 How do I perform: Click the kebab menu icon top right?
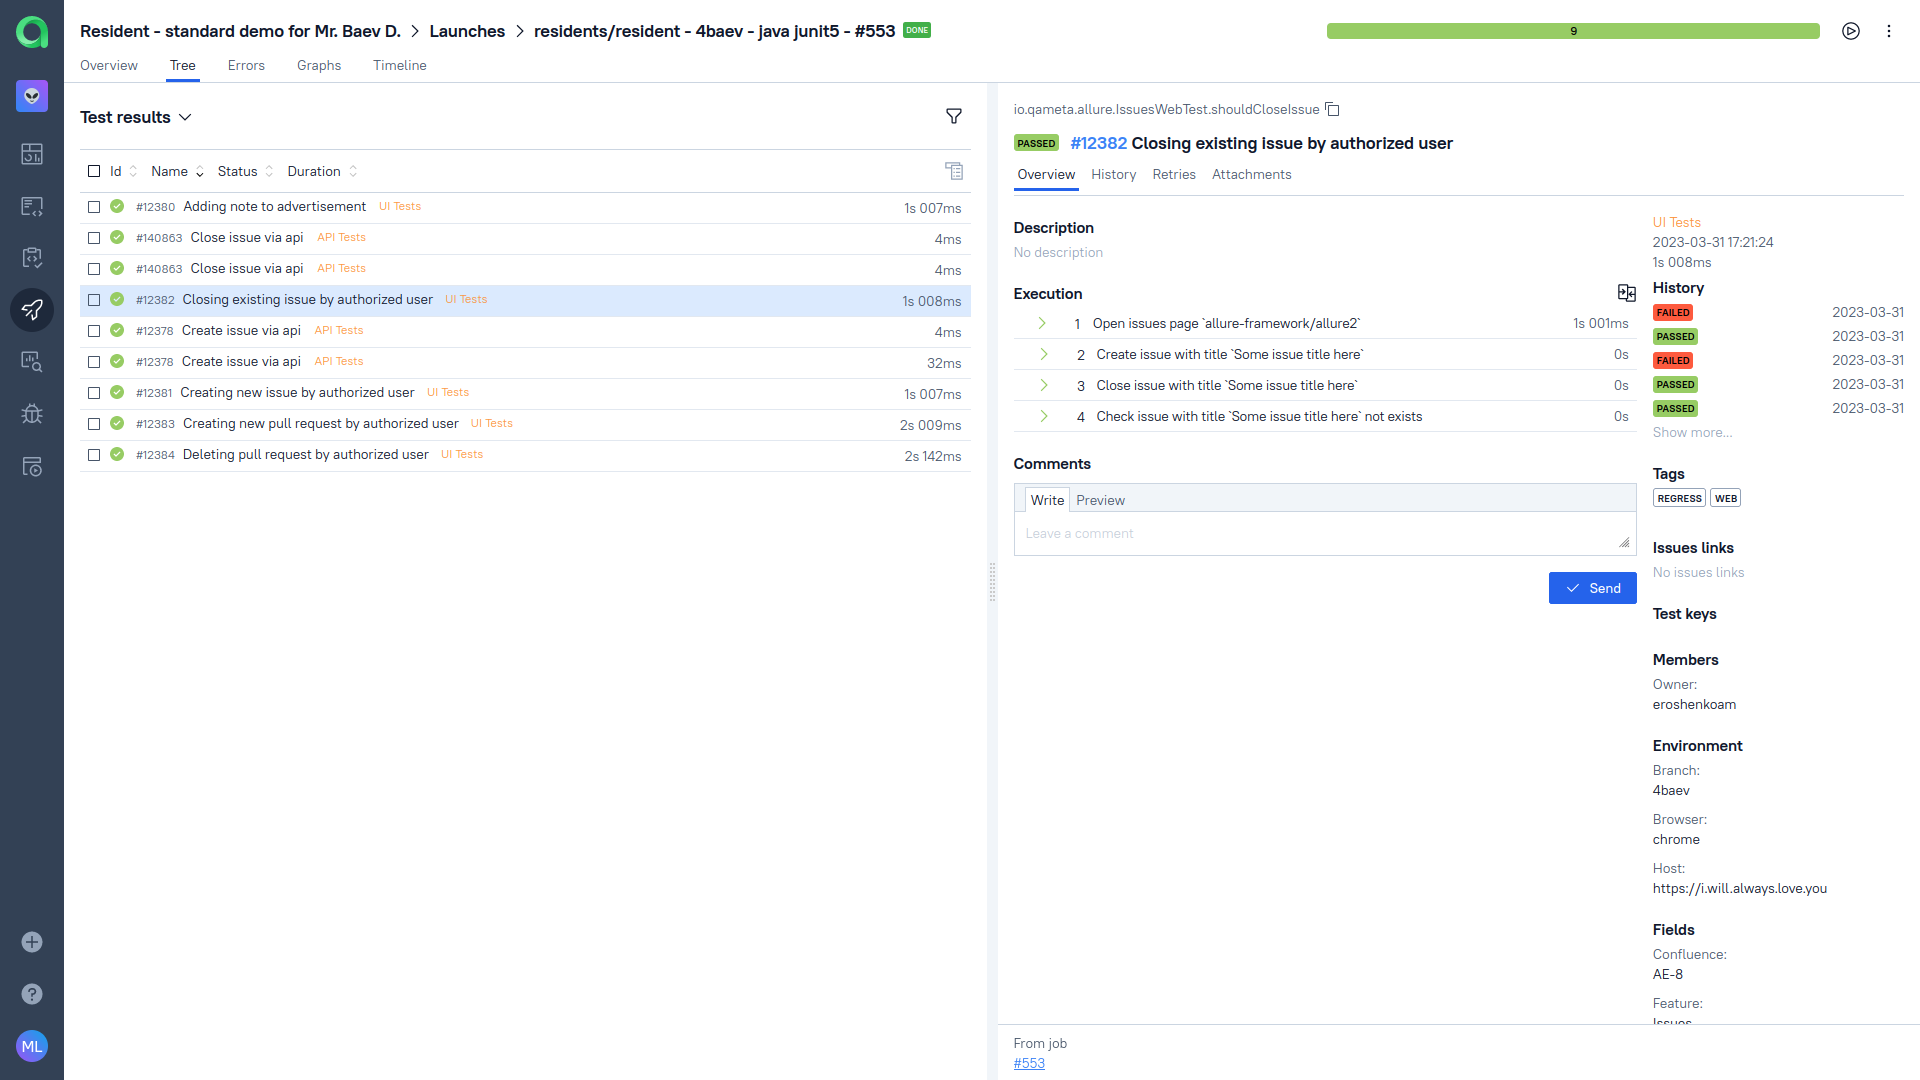point(1888,28)
